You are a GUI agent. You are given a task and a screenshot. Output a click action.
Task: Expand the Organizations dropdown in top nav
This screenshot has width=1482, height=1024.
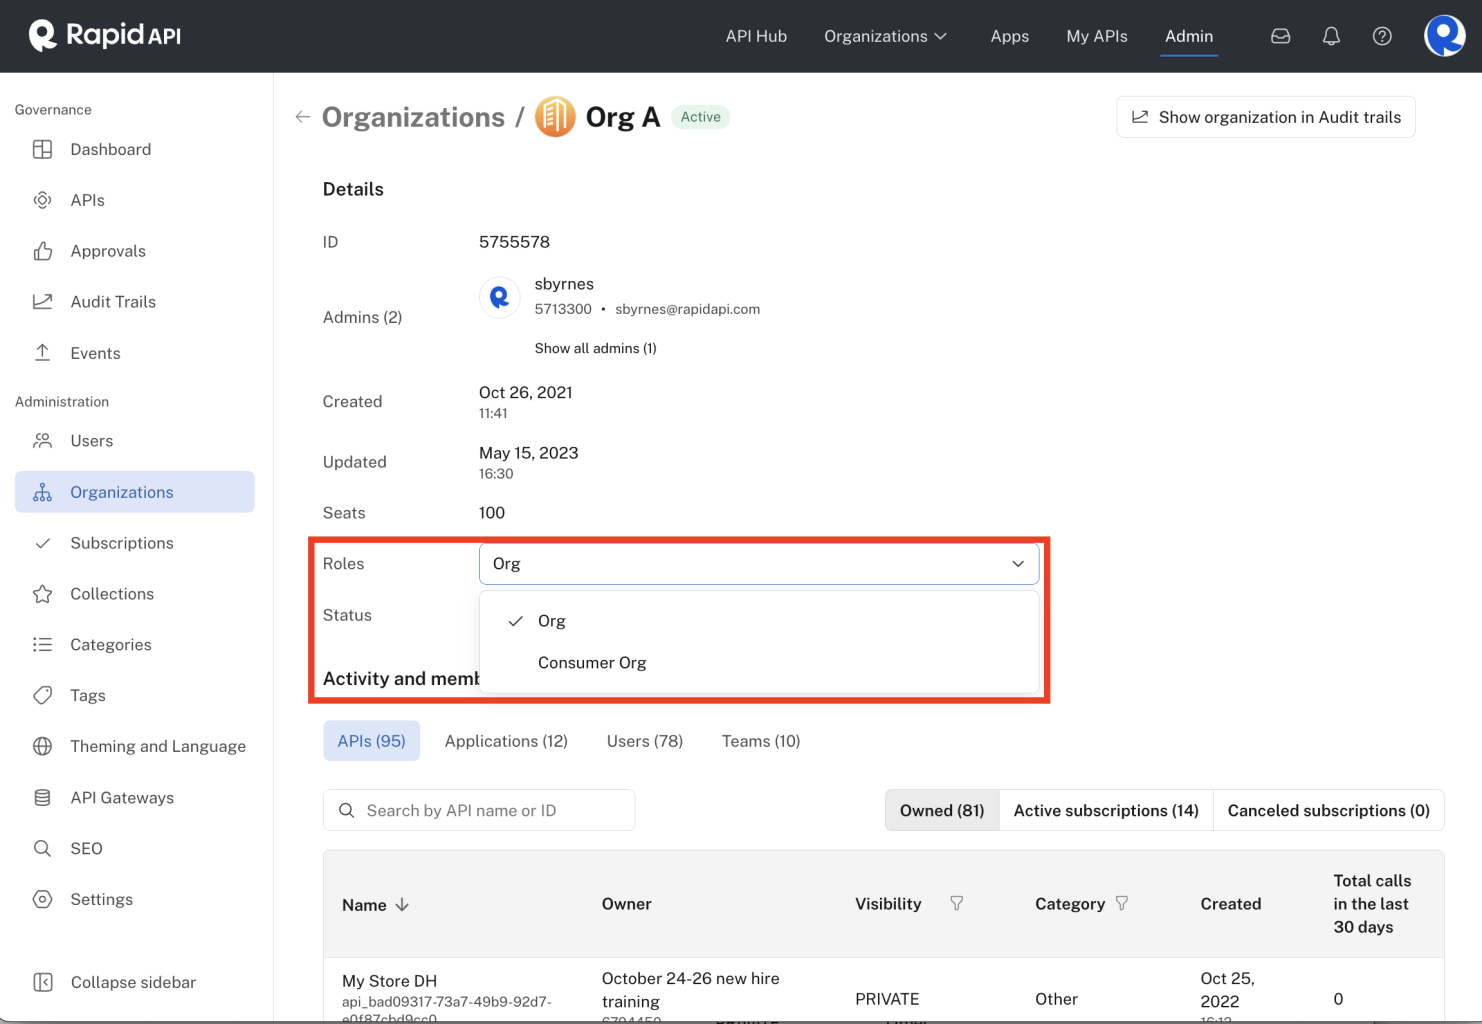[885, 36]
